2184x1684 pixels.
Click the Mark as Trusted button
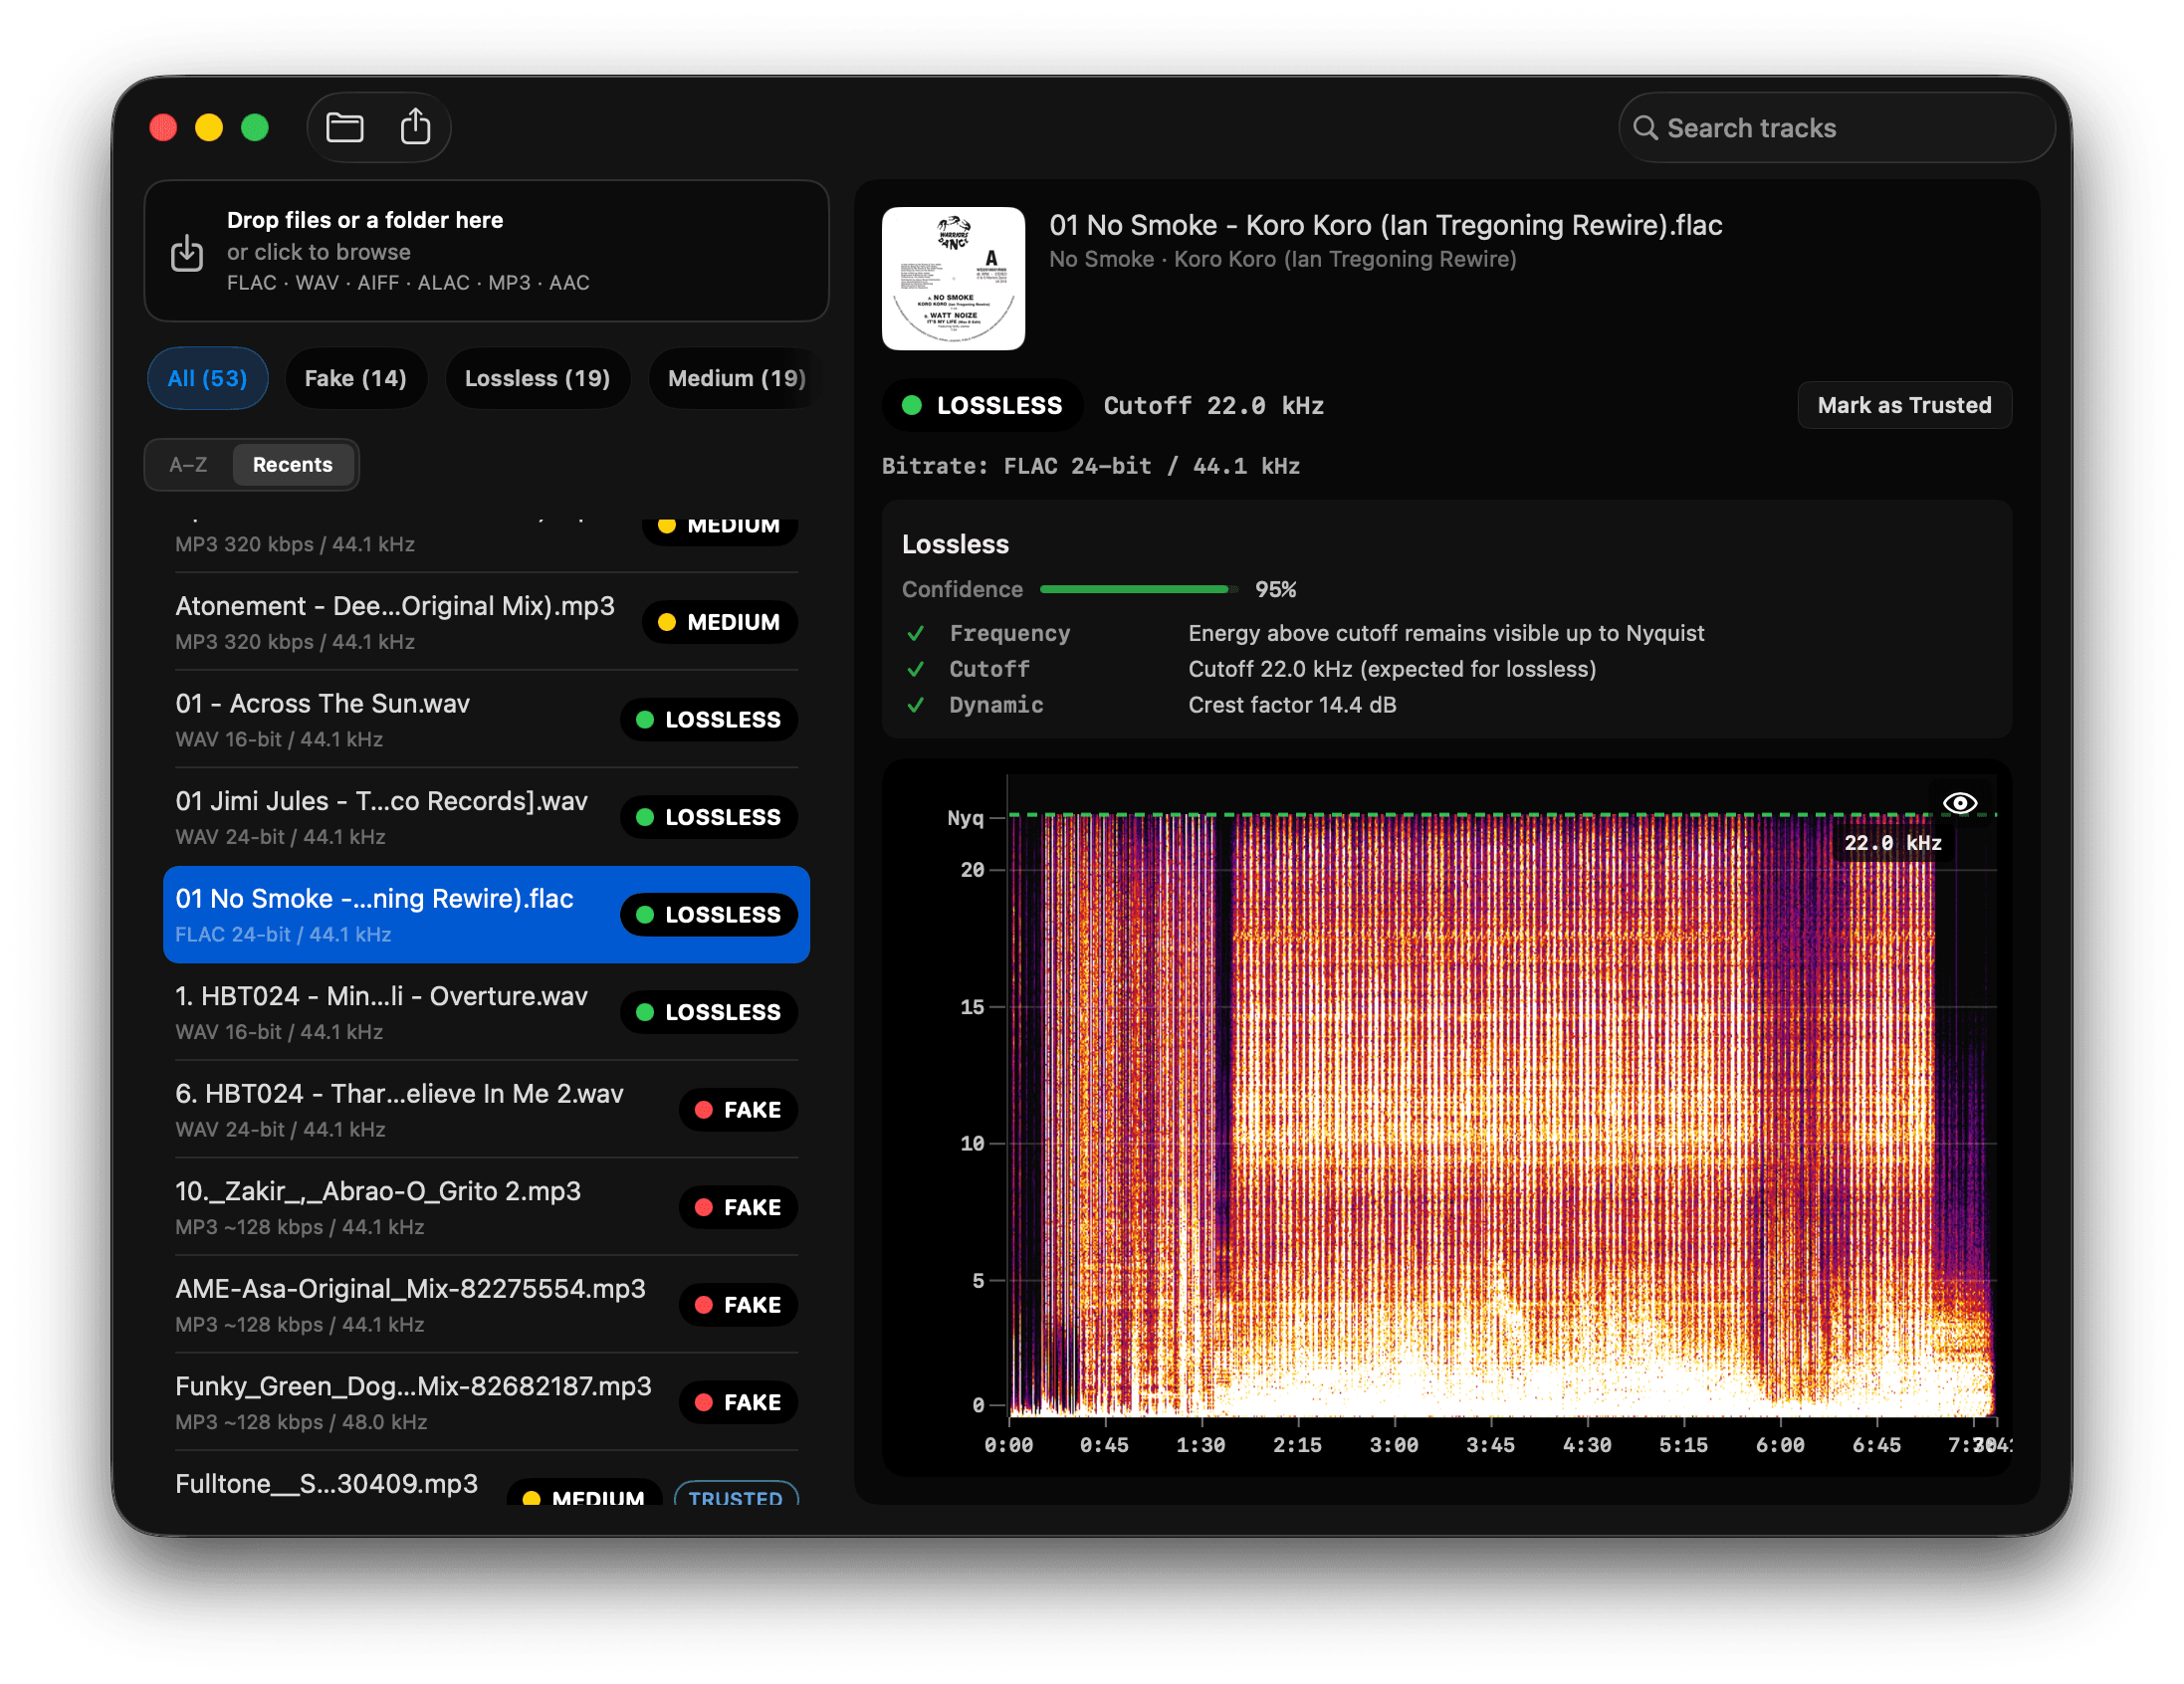click(1904, 405)
